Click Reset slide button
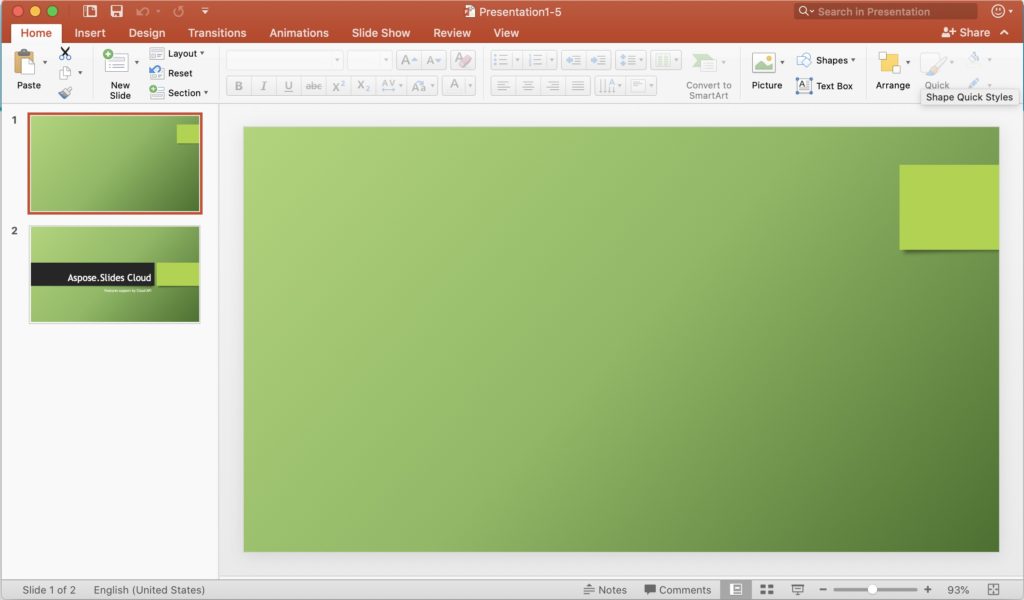1024x600 pixels. (x=172, y=73)
